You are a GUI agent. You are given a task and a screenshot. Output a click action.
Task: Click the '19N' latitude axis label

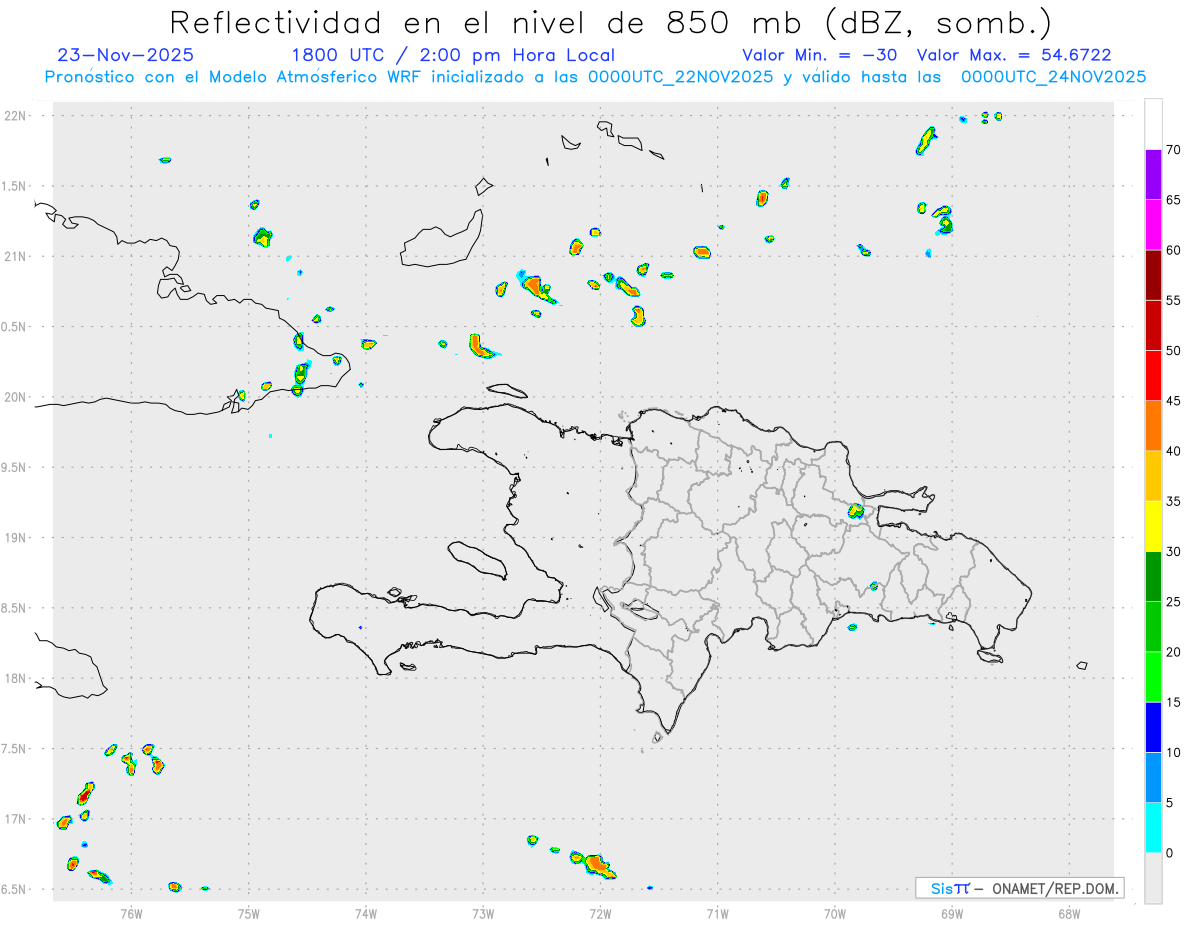[17, 537]
